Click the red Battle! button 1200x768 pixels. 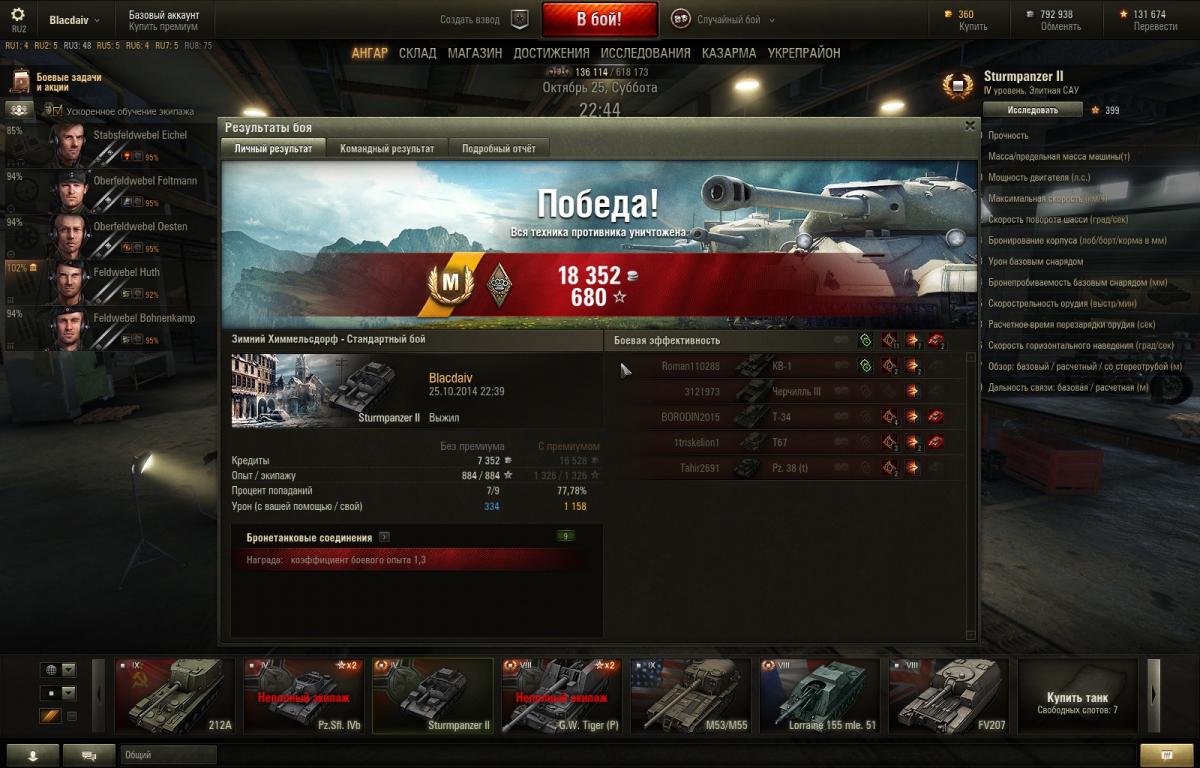click(600, 19)
